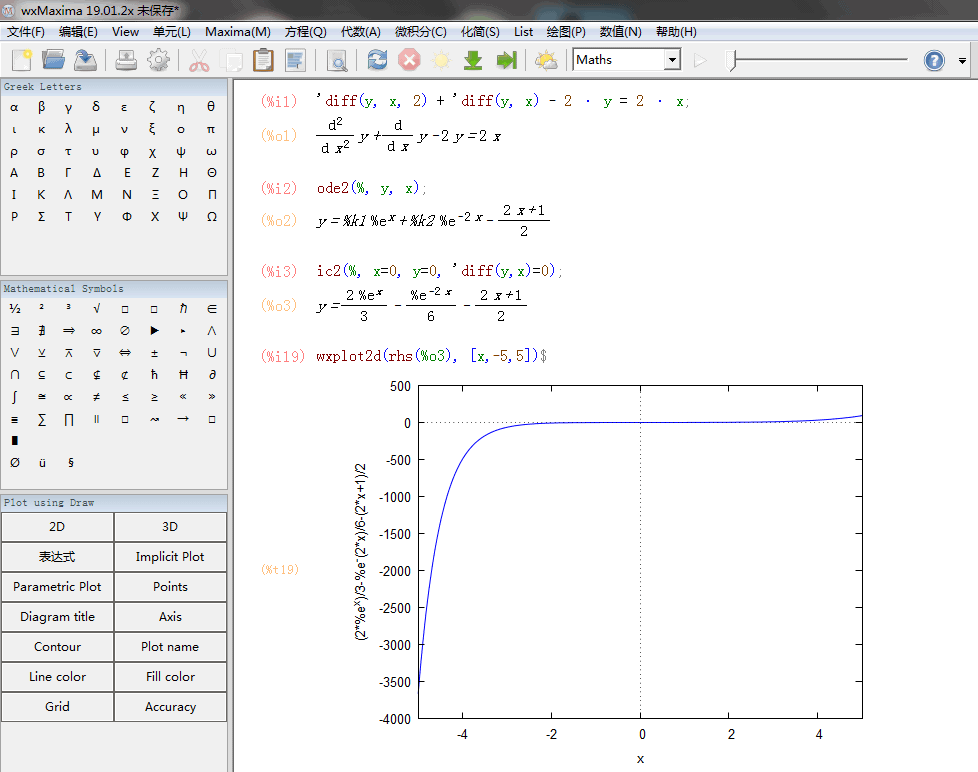Open the Maths cell style dropdown
Viewport: 978px width, 772px height.
(672, 60)
